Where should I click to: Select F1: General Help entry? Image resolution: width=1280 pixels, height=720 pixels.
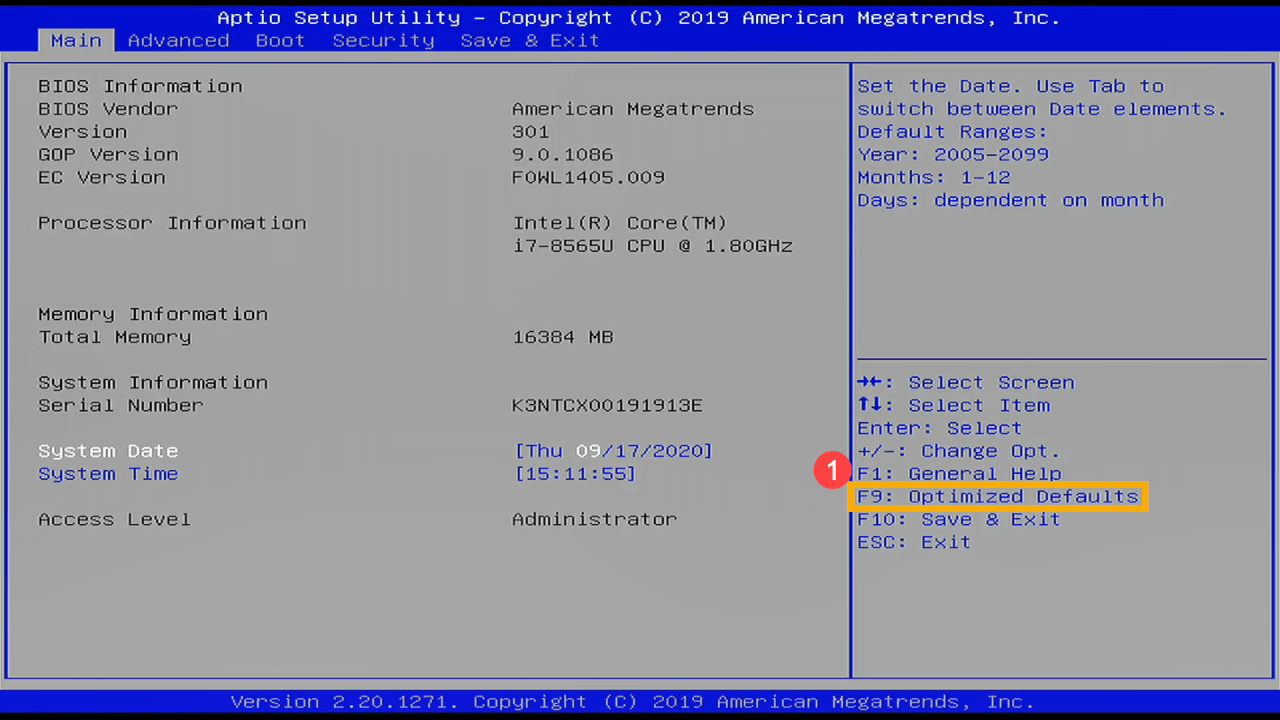pyautogui.click(x=958, y=473)
